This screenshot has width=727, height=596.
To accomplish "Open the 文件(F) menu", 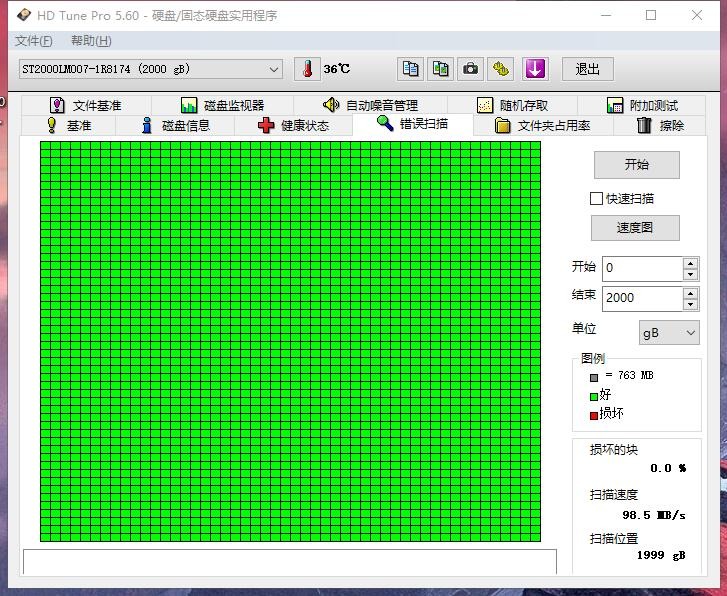I will point(33,41).
